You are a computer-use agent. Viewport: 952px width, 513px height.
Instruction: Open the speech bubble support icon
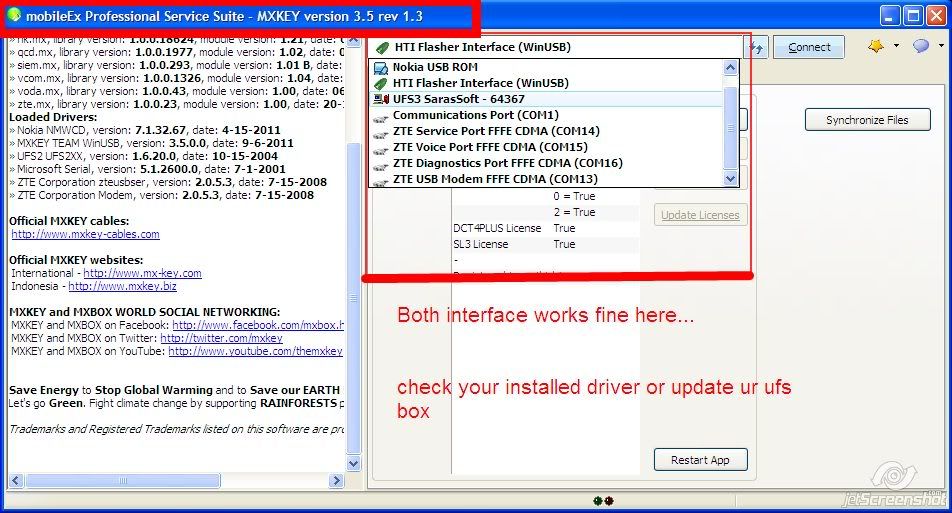[921, 46]
